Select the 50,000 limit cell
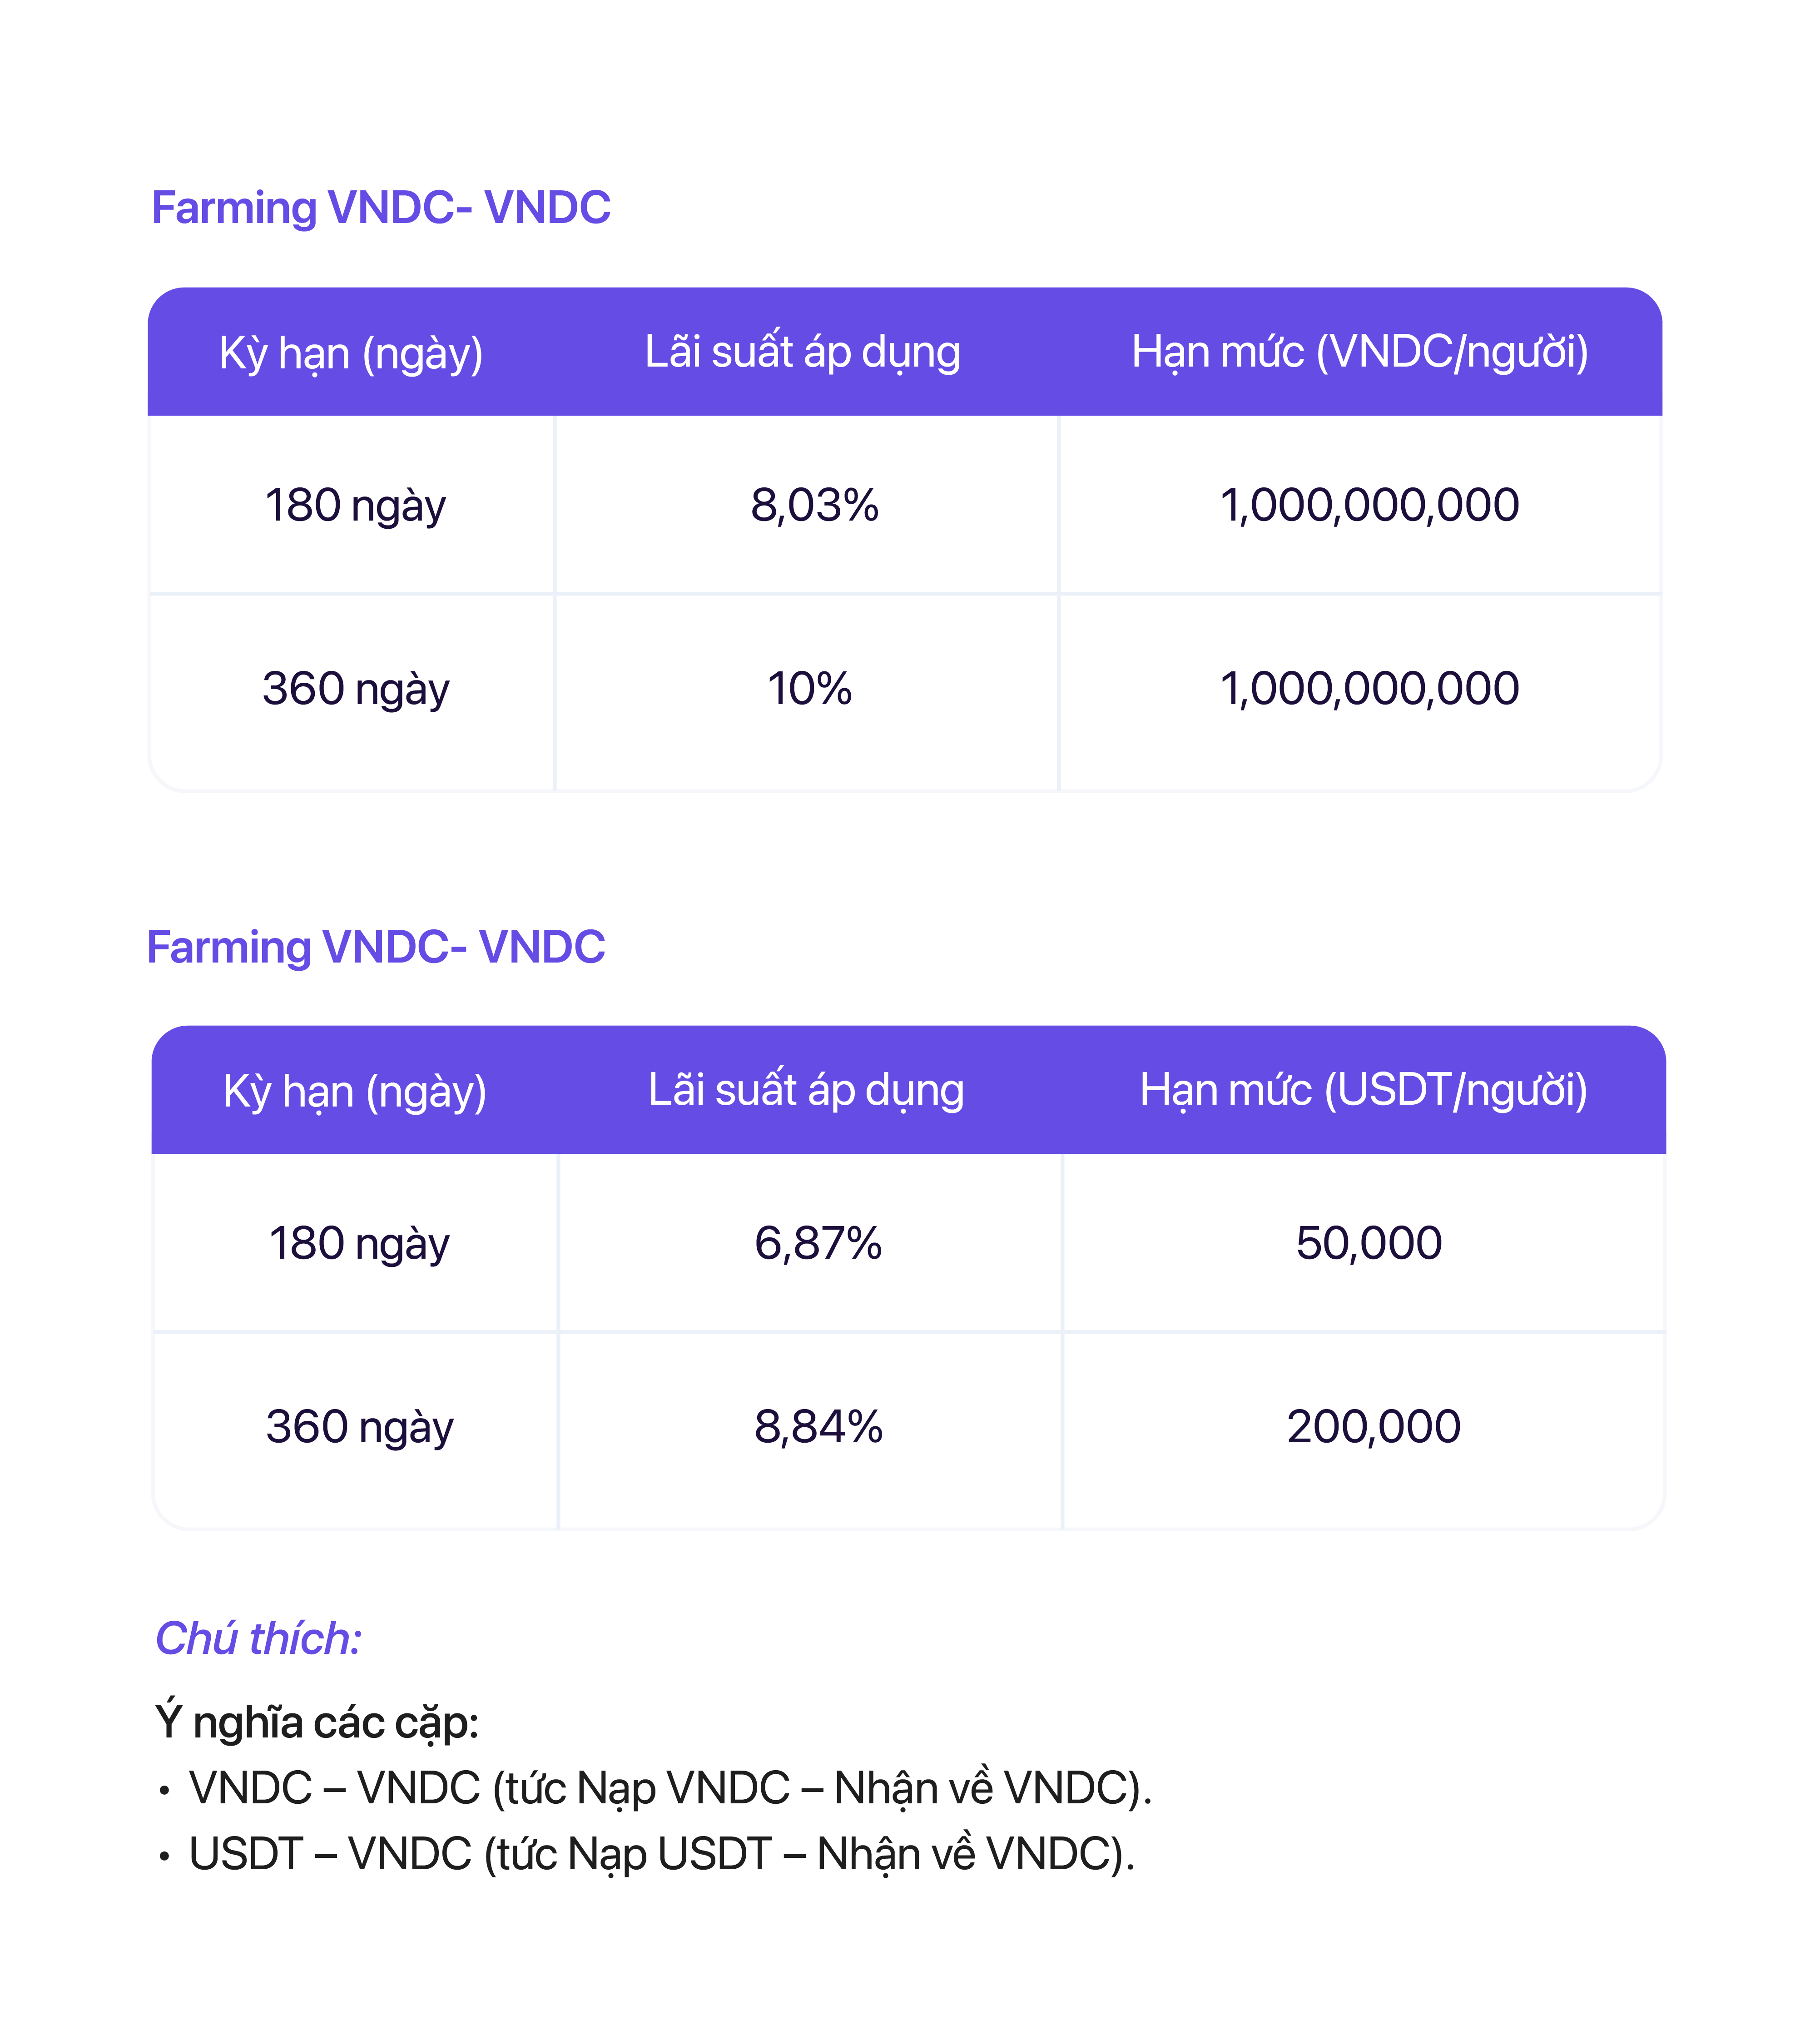The width and height of the screenshot is (1820, 2035). pyautogui.click(x=1369, y=1243)
